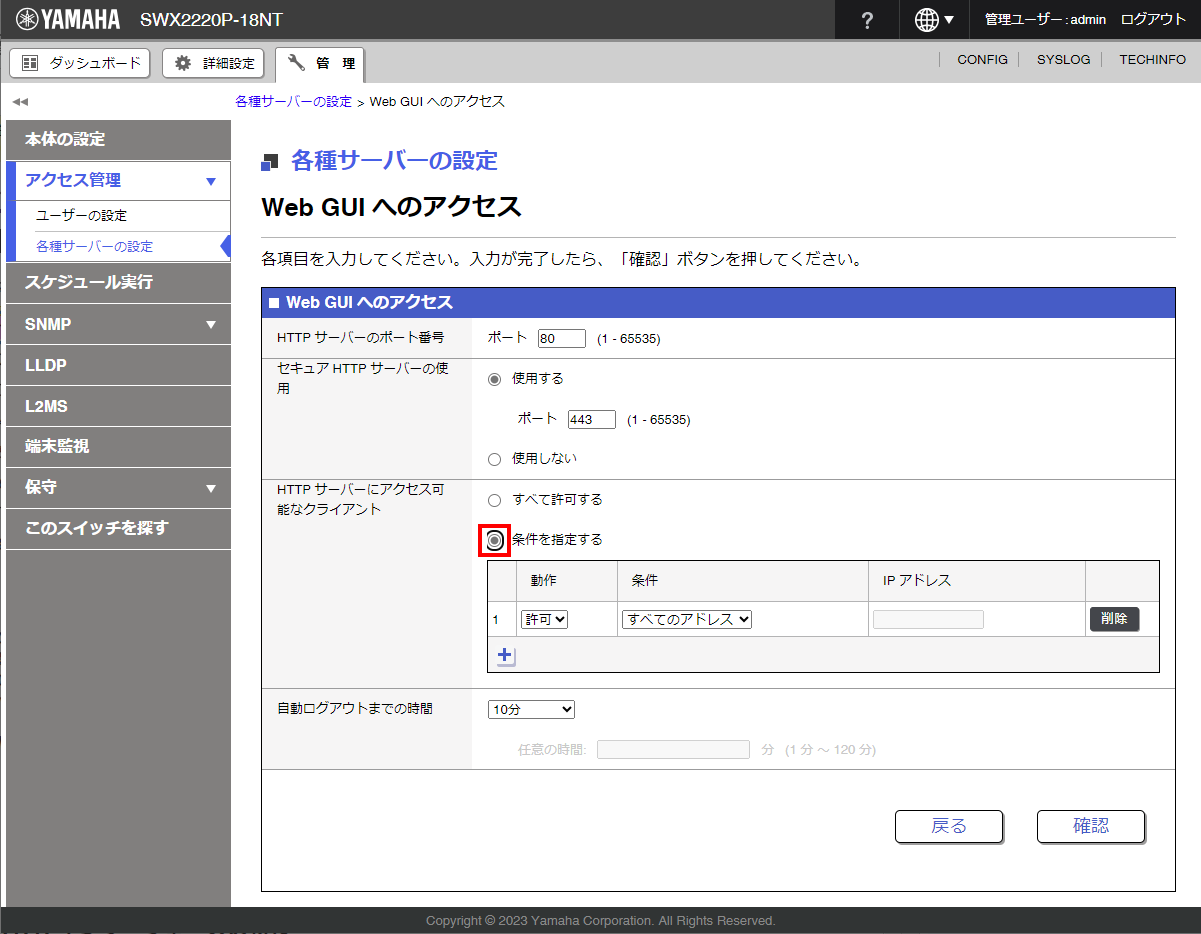Click the YAMAHA logo
The height and width of the screenshot is (934, 1201).
click(x=68, y=20)
